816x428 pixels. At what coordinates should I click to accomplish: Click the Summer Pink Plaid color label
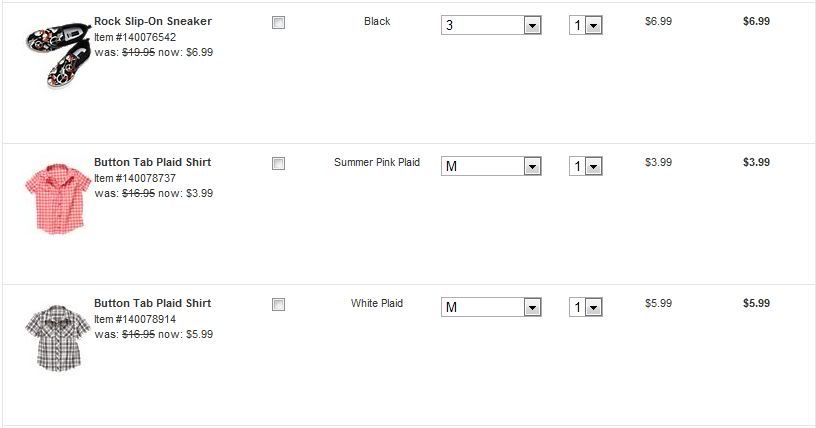377,162
